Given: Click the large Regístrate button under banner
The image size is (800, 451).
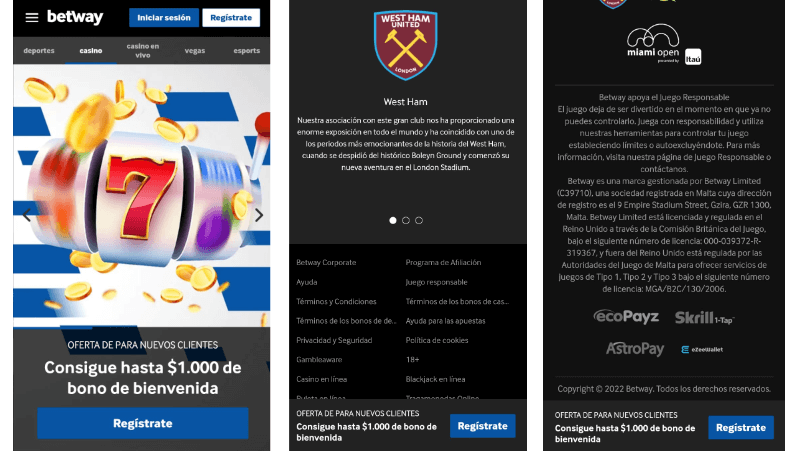Looking at the screenshot, I should pos(143,423).
